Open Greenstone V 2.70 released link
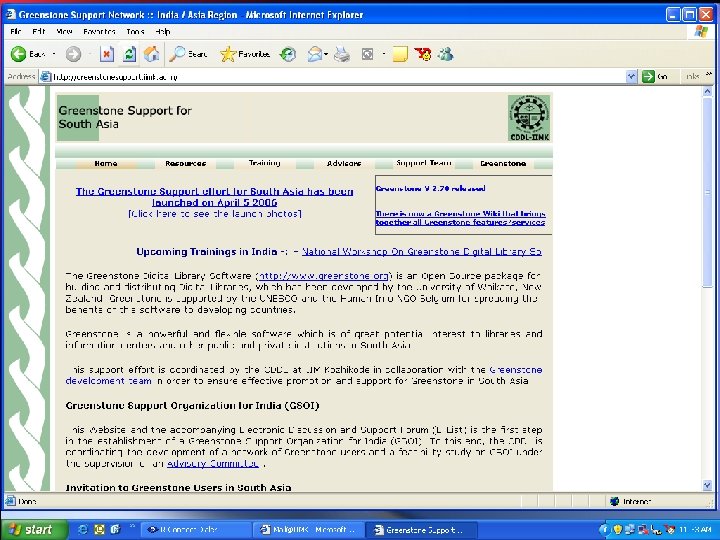 pos(430,188)
